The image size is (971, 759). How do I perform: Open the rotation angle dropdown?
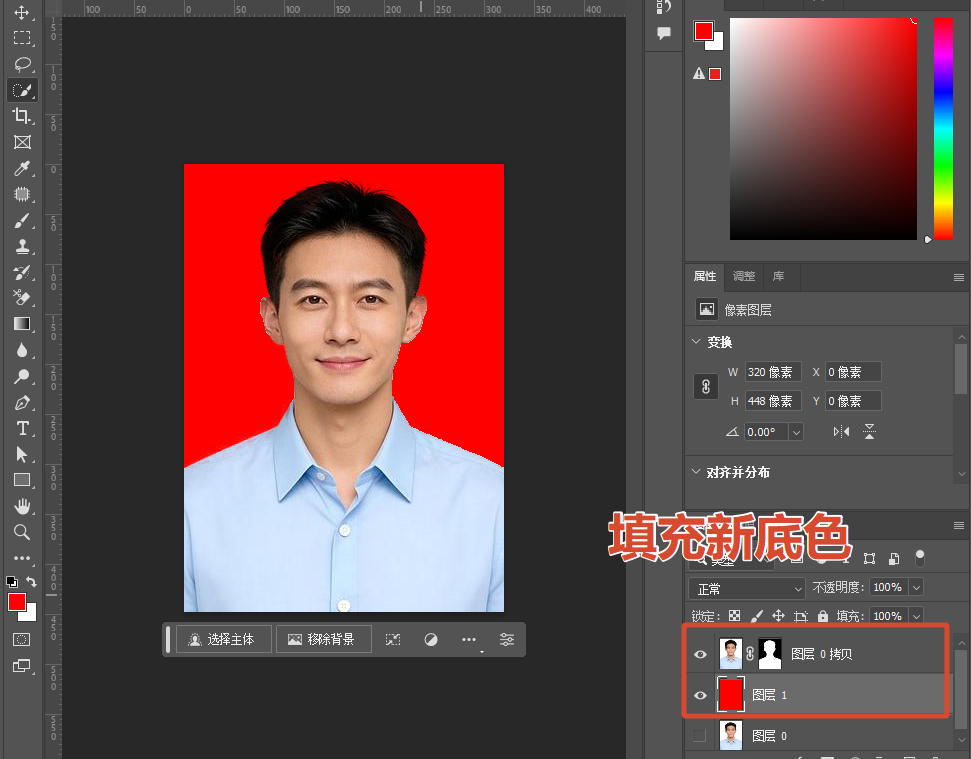pos(796,432)
